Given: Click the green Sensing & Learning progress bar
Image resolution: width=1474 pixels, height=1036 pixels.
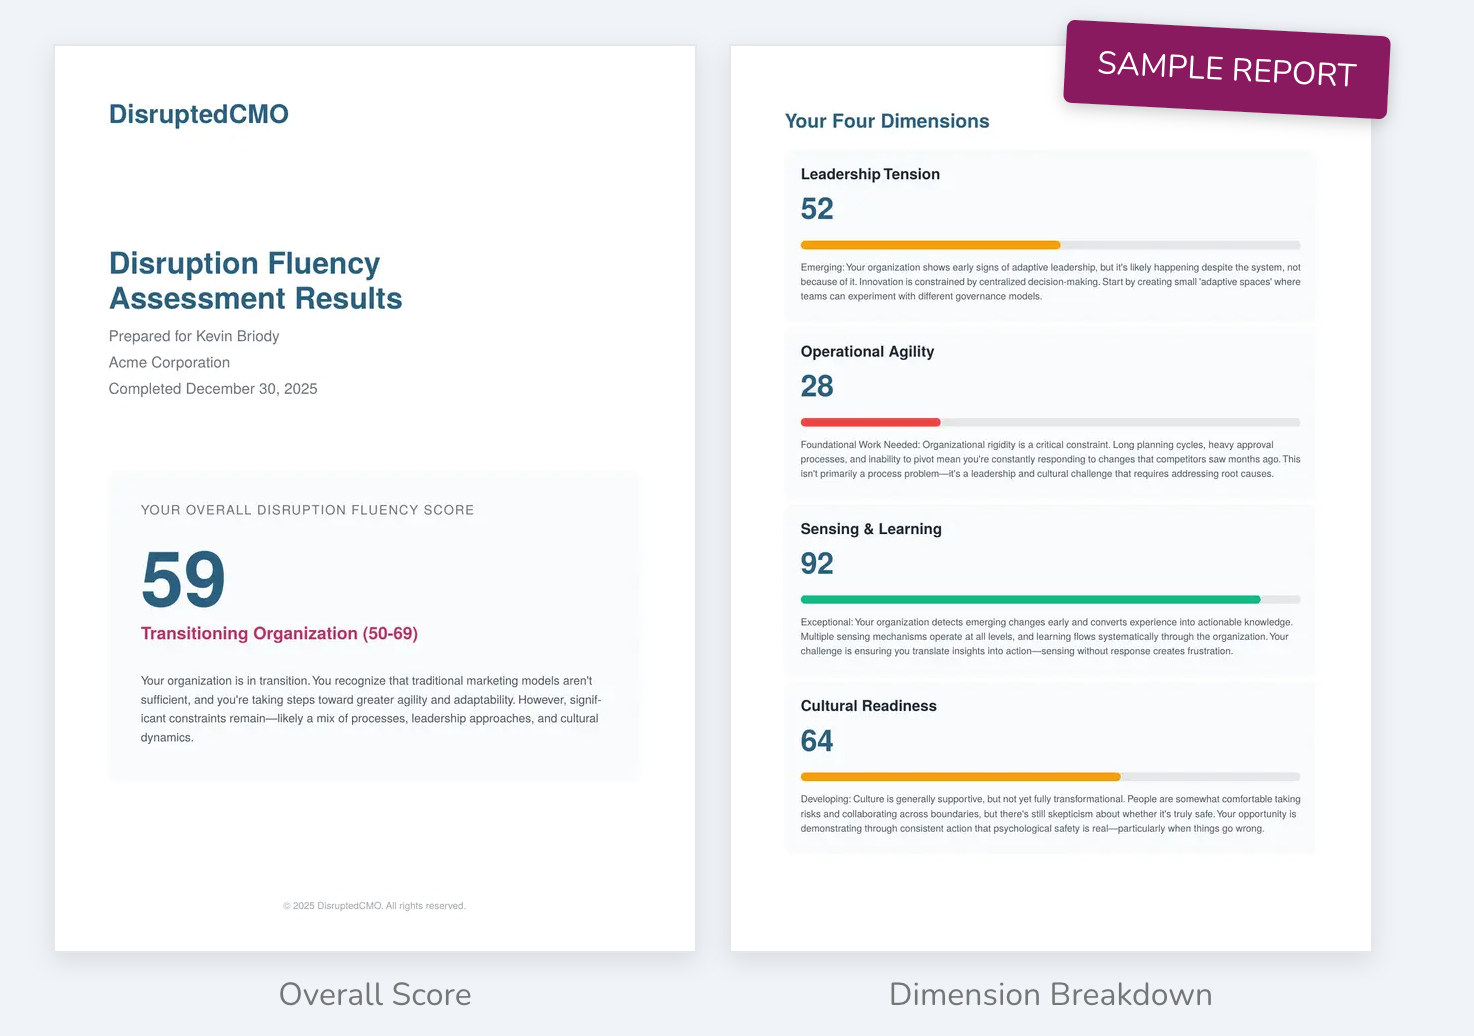Looking at the screenshot, I should tap(1030, 600).
